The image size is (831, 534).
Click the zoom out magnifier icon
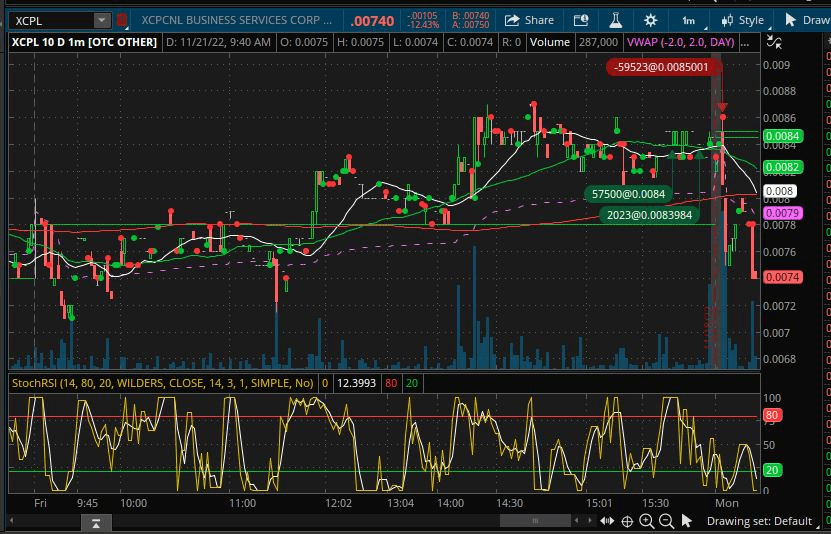(666, 520)
